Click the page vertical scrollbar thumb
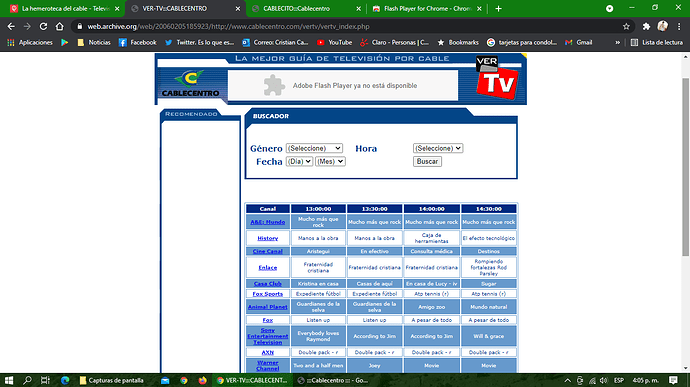The image size is (690, 387). tap(685, 166)
